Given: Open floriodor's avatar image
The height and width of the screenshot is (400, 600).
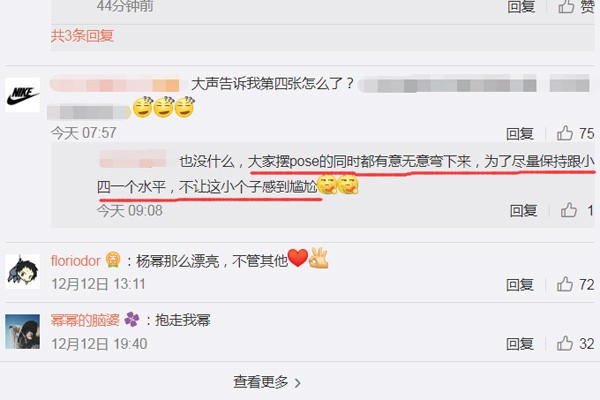Looking at the screenshot, I should click(x=22, y=271).
